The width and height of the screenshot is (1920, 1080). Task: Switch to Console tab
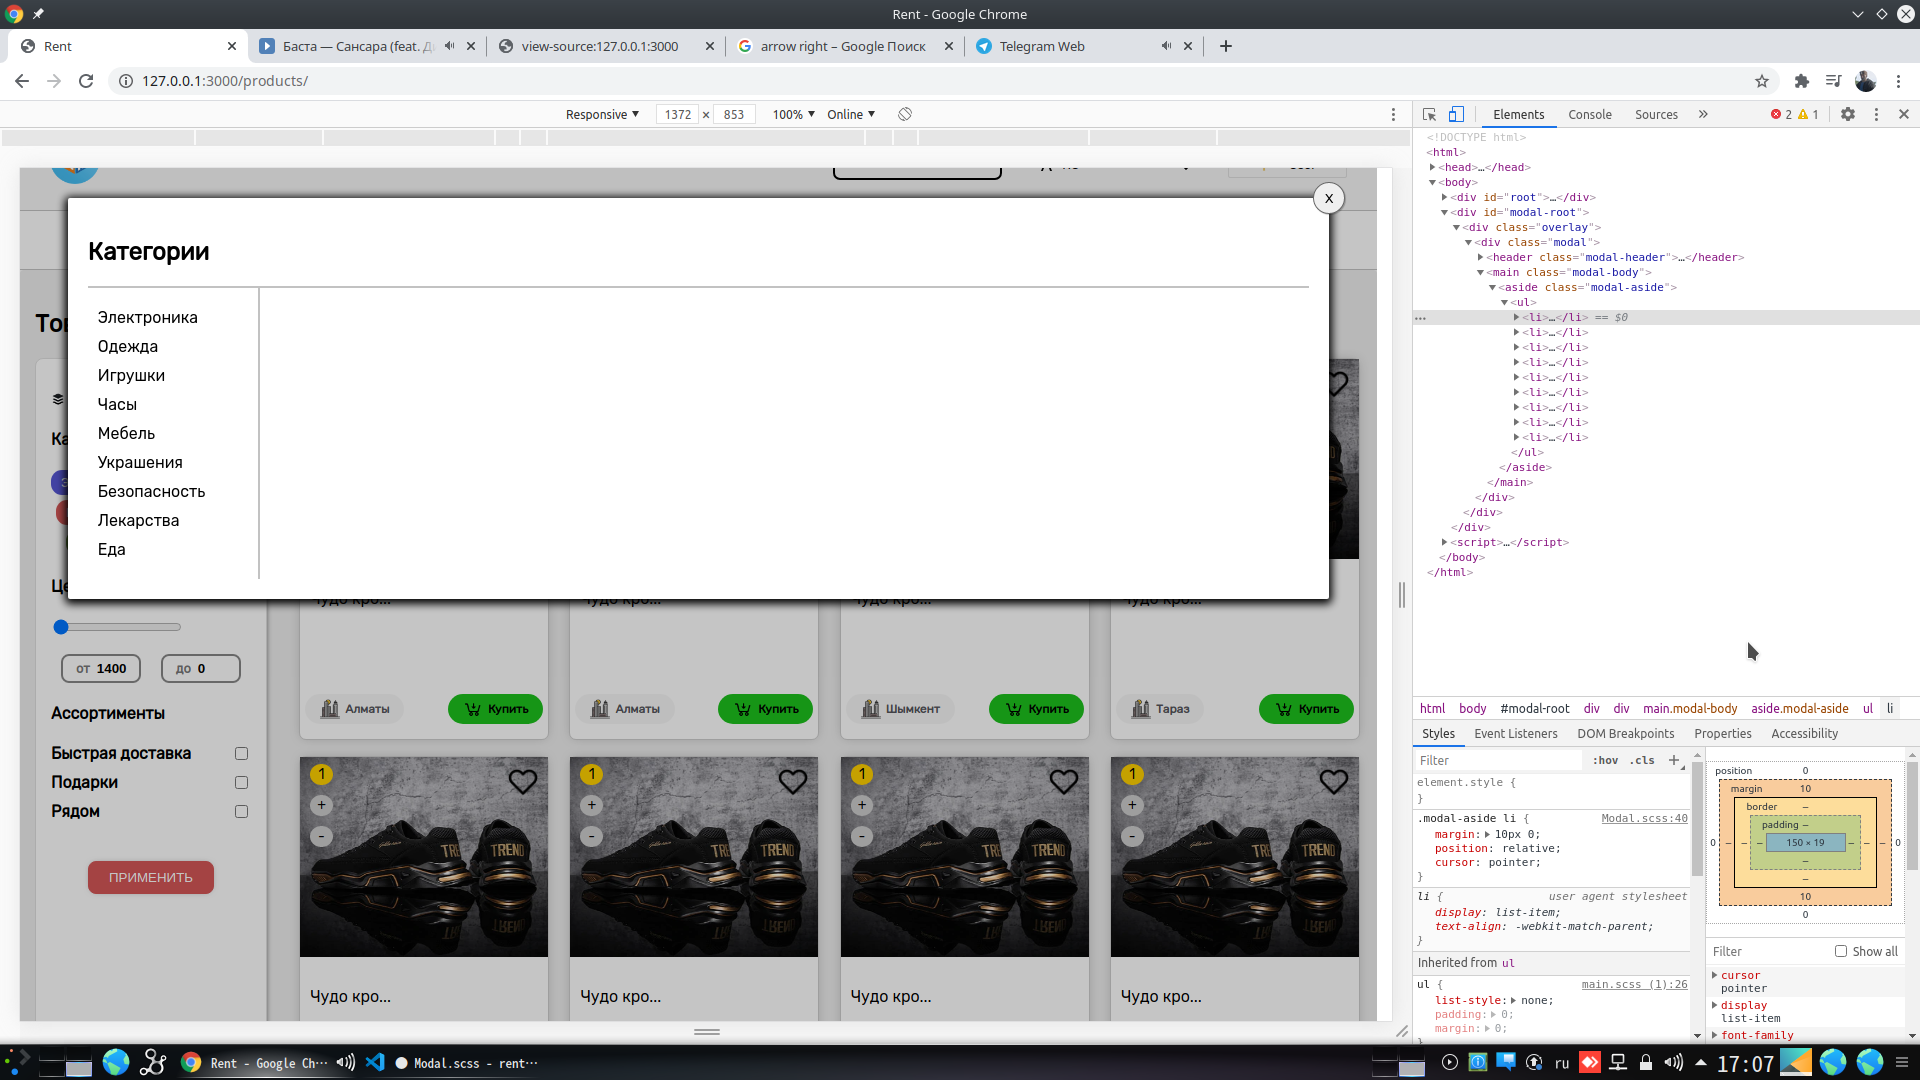pos(1590,114)
